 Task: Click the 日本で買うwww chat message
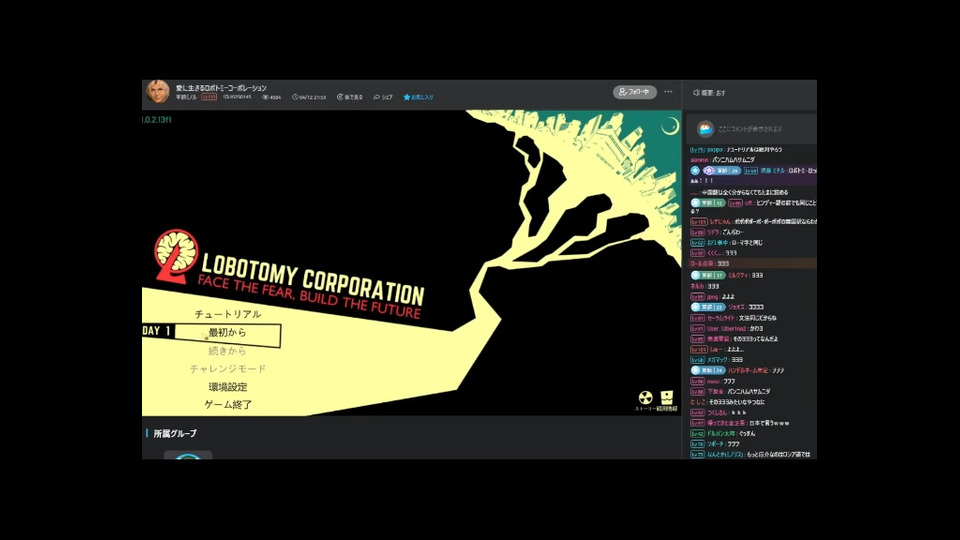(770, 423)
